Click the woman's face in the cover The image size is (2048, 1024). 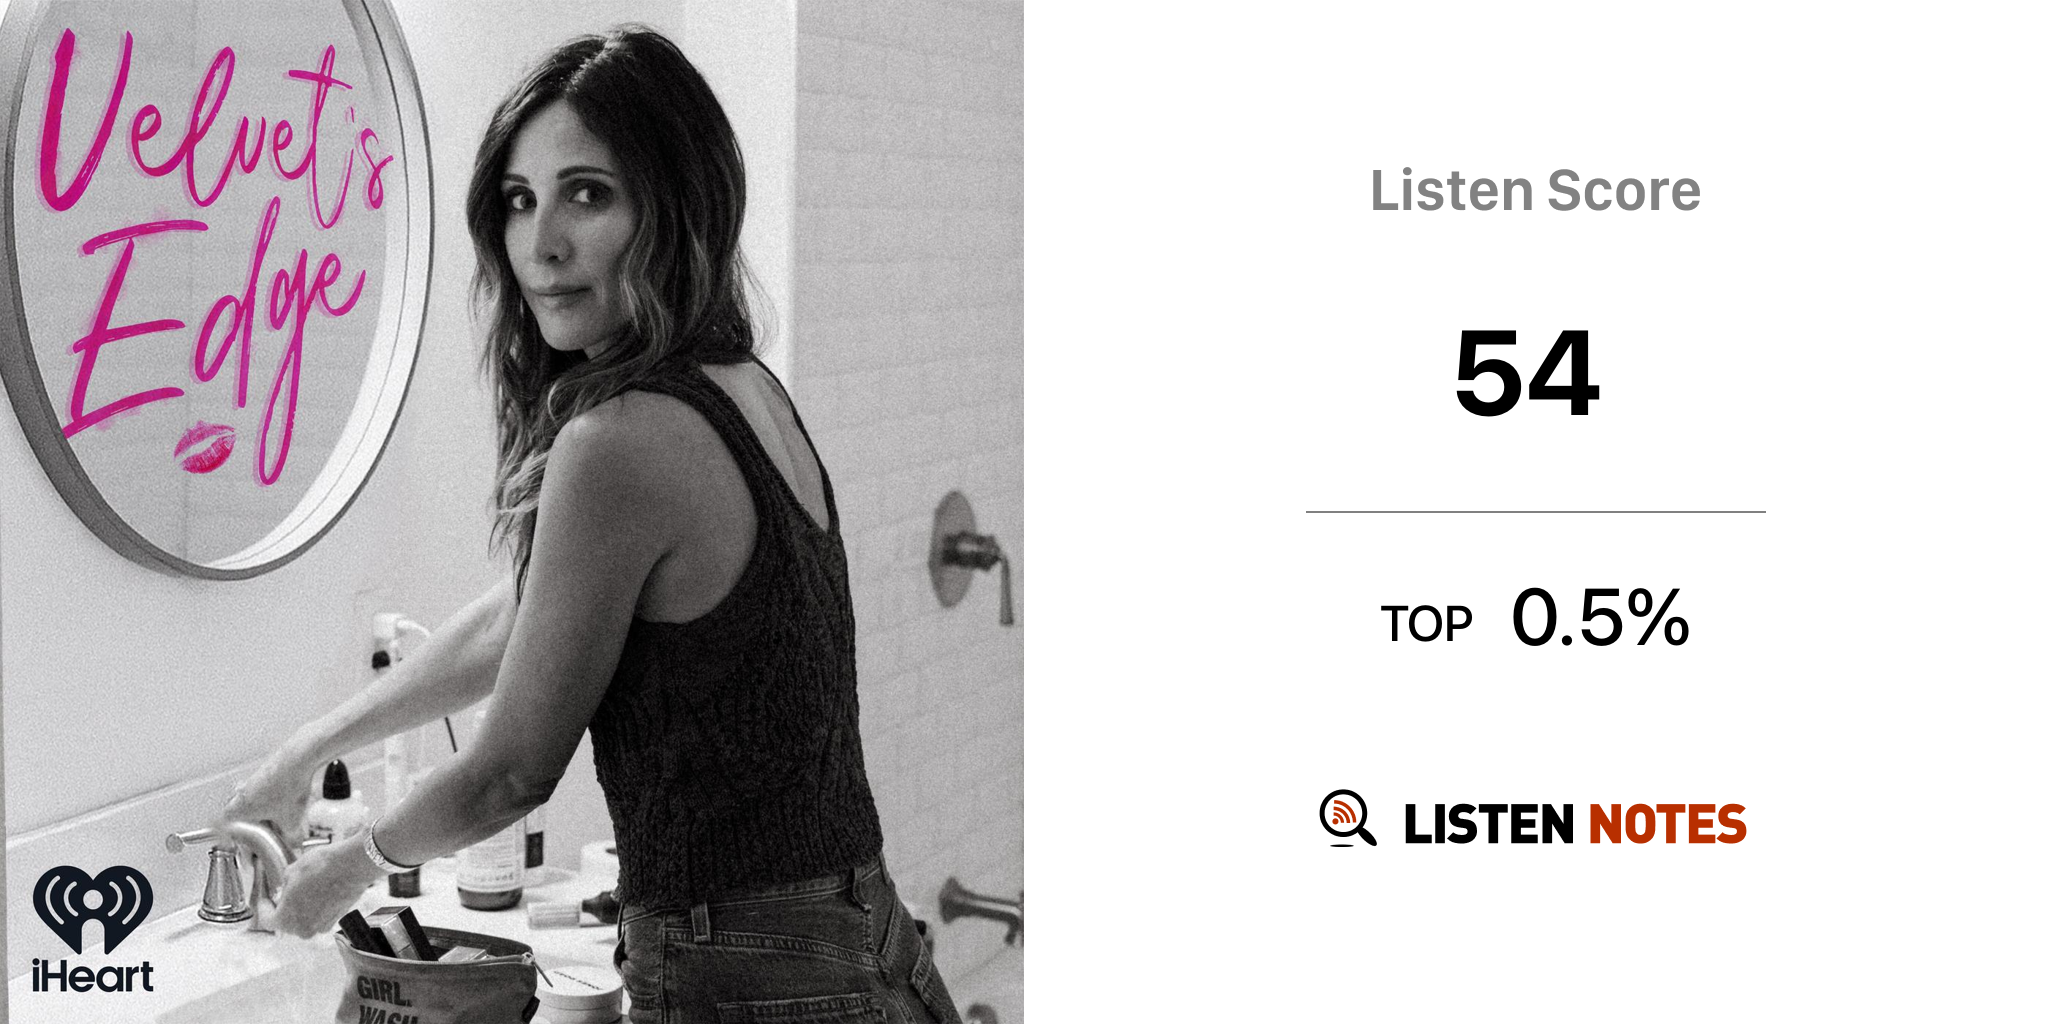(566, 231)
